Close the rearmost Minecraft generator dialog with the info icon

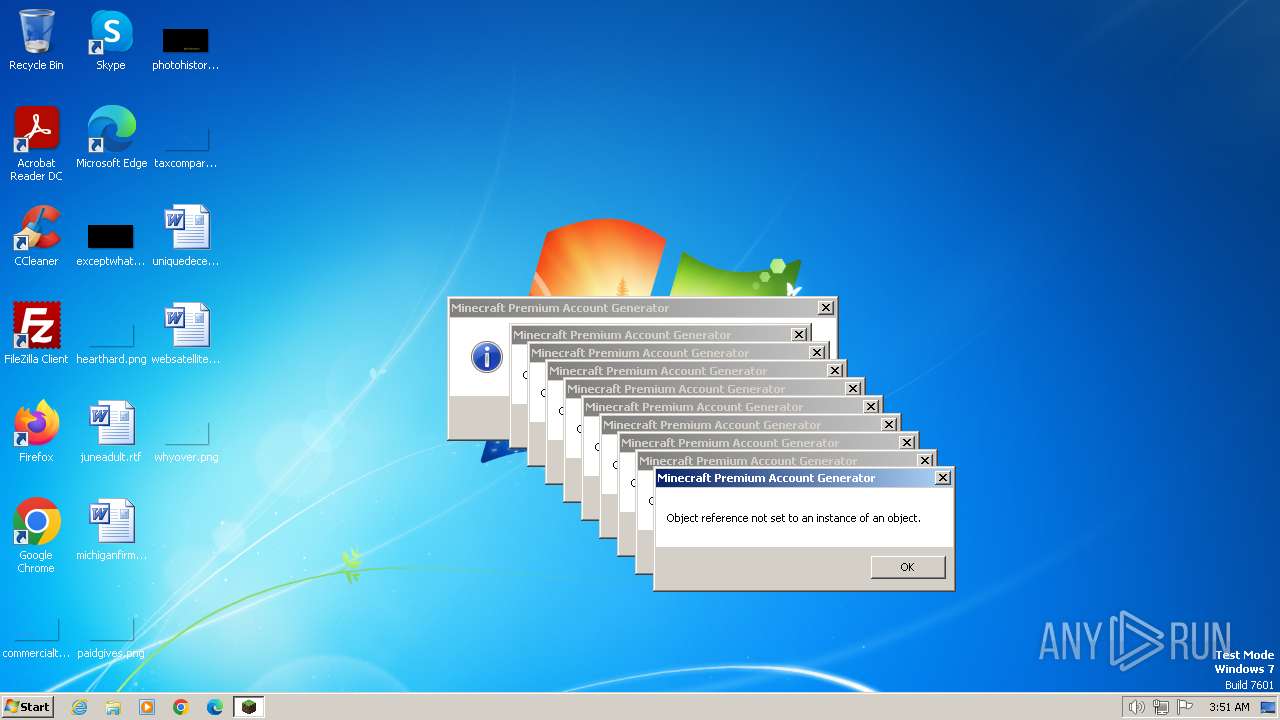point(825,308)
